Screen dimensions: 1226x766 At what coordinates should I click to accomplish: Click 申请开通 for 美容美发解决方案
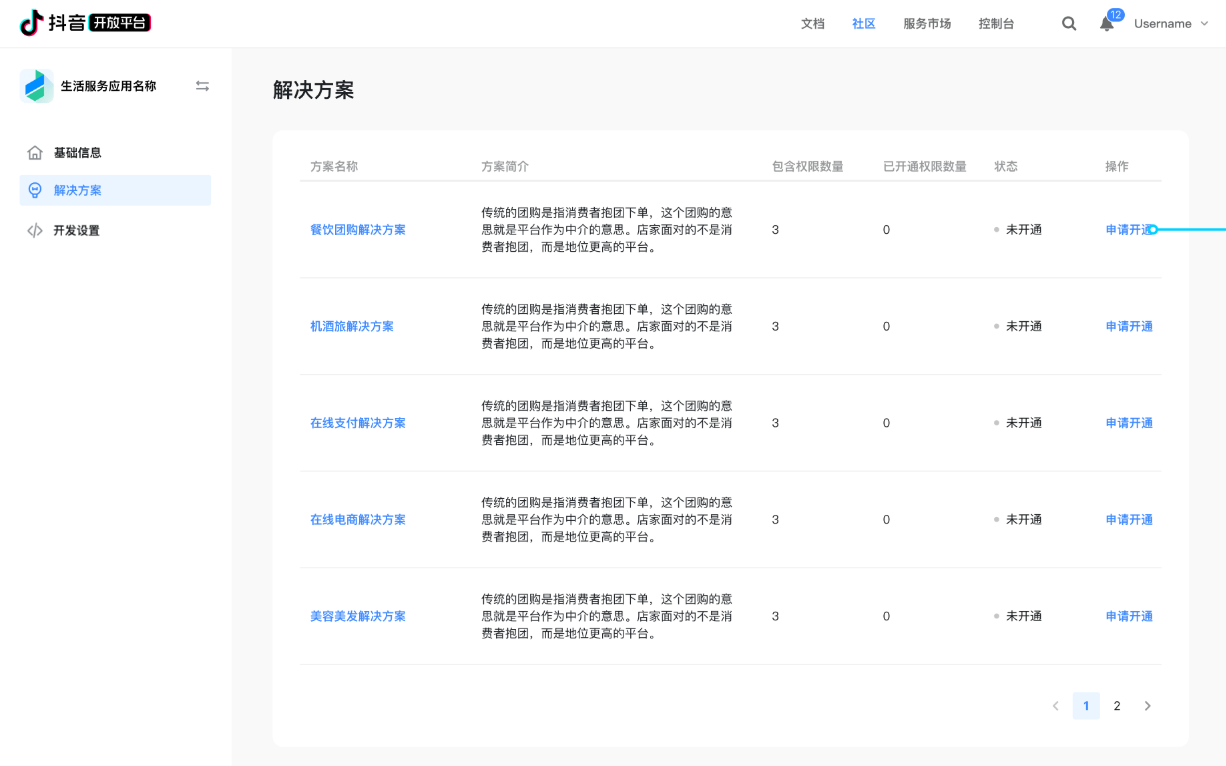[x=1129, y=615]
